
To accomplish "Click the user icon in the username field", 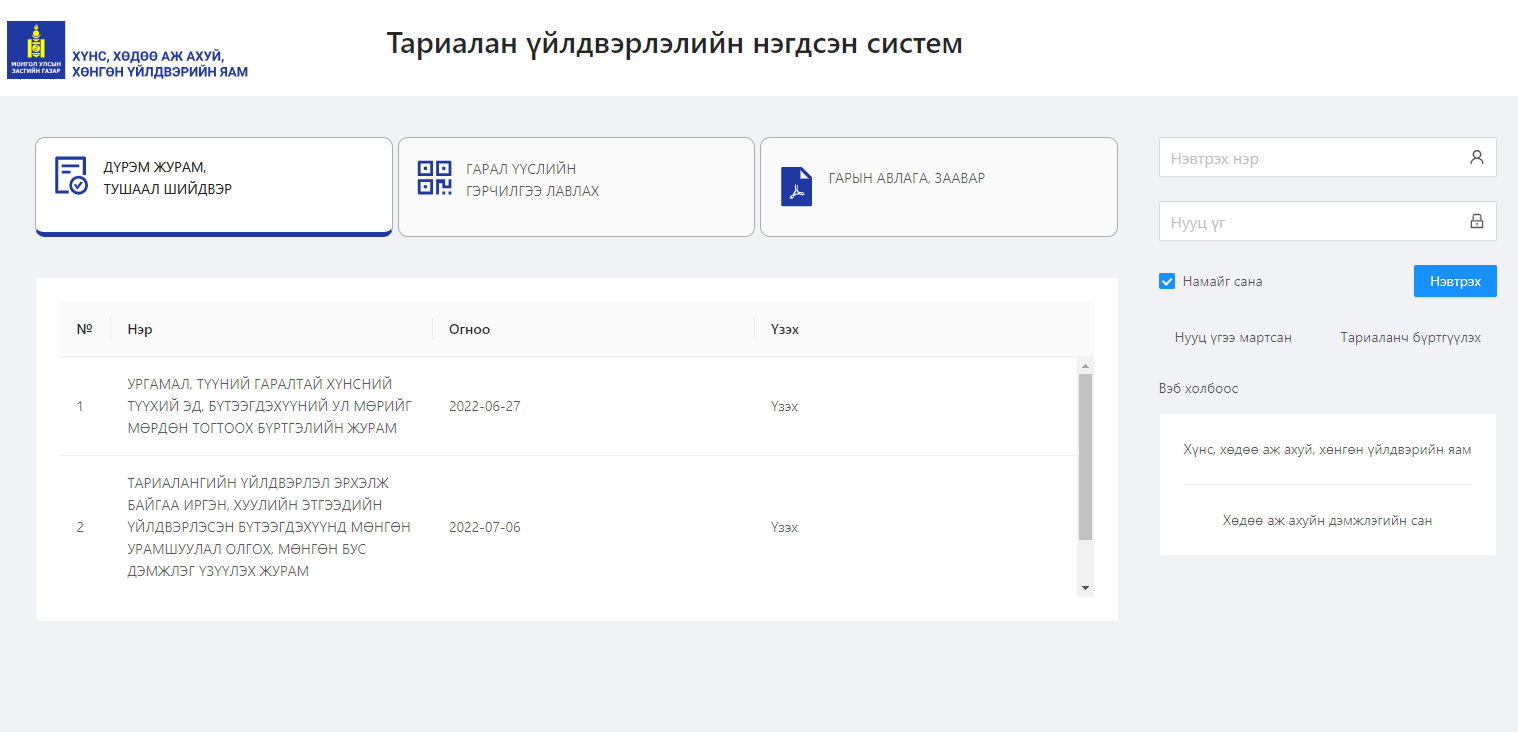I will [x=1476, y=157].
